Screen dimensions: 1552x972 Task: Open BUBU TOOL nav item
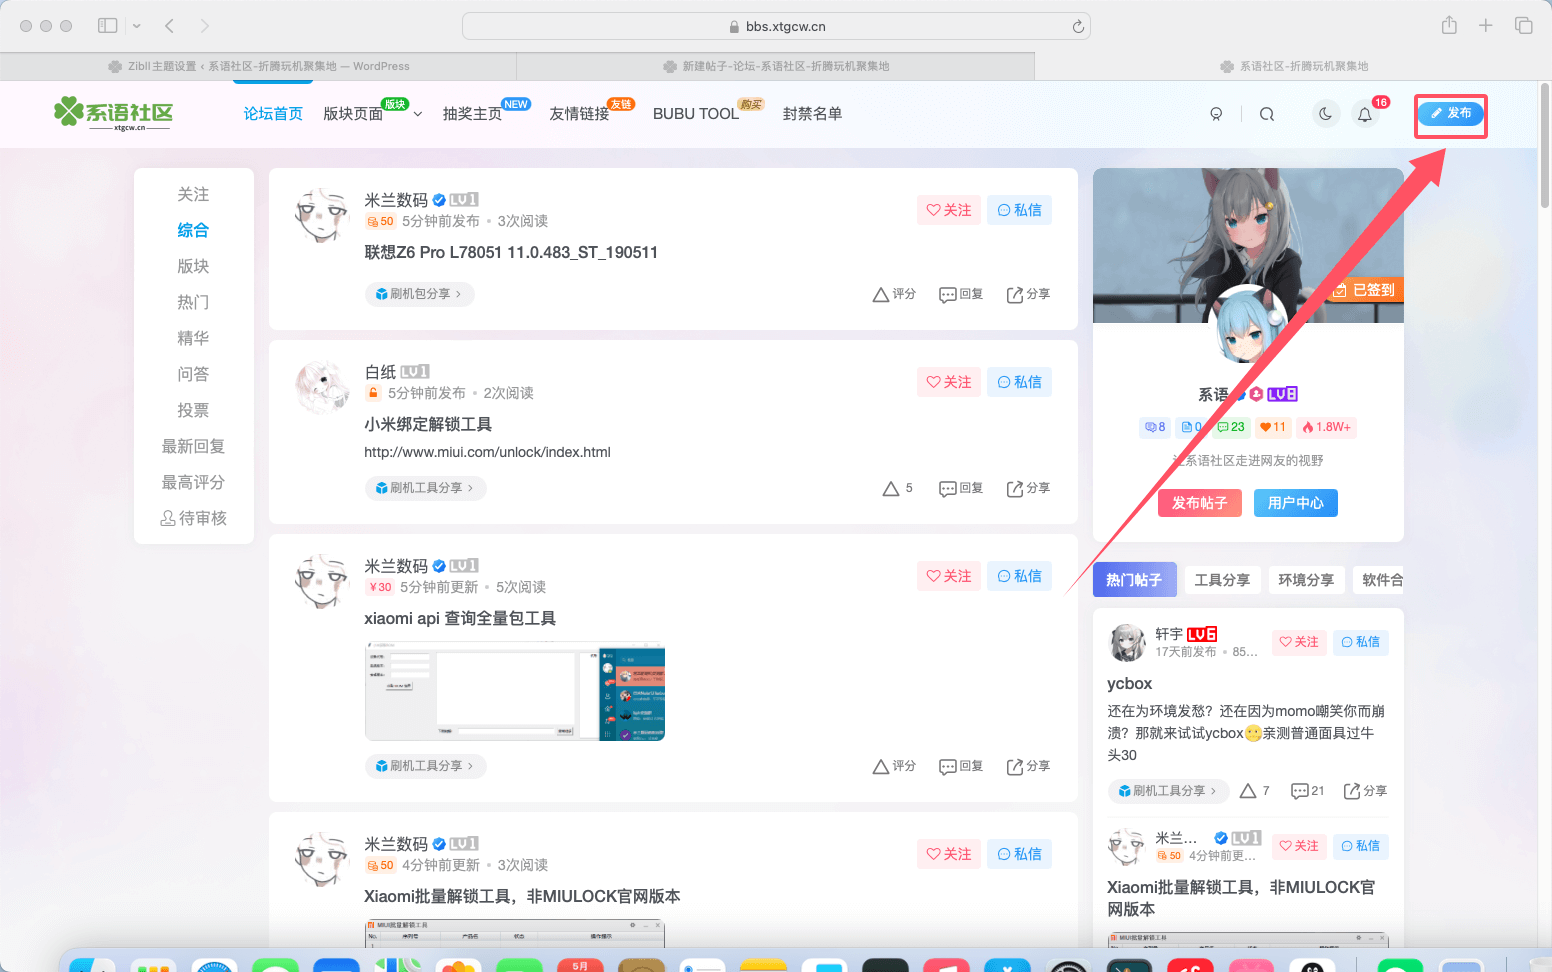696,114
